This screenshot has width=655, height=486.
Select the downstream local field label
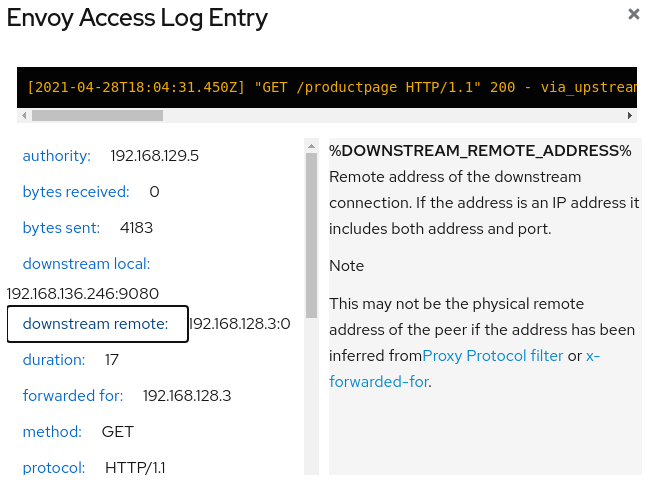coord(86,264)
